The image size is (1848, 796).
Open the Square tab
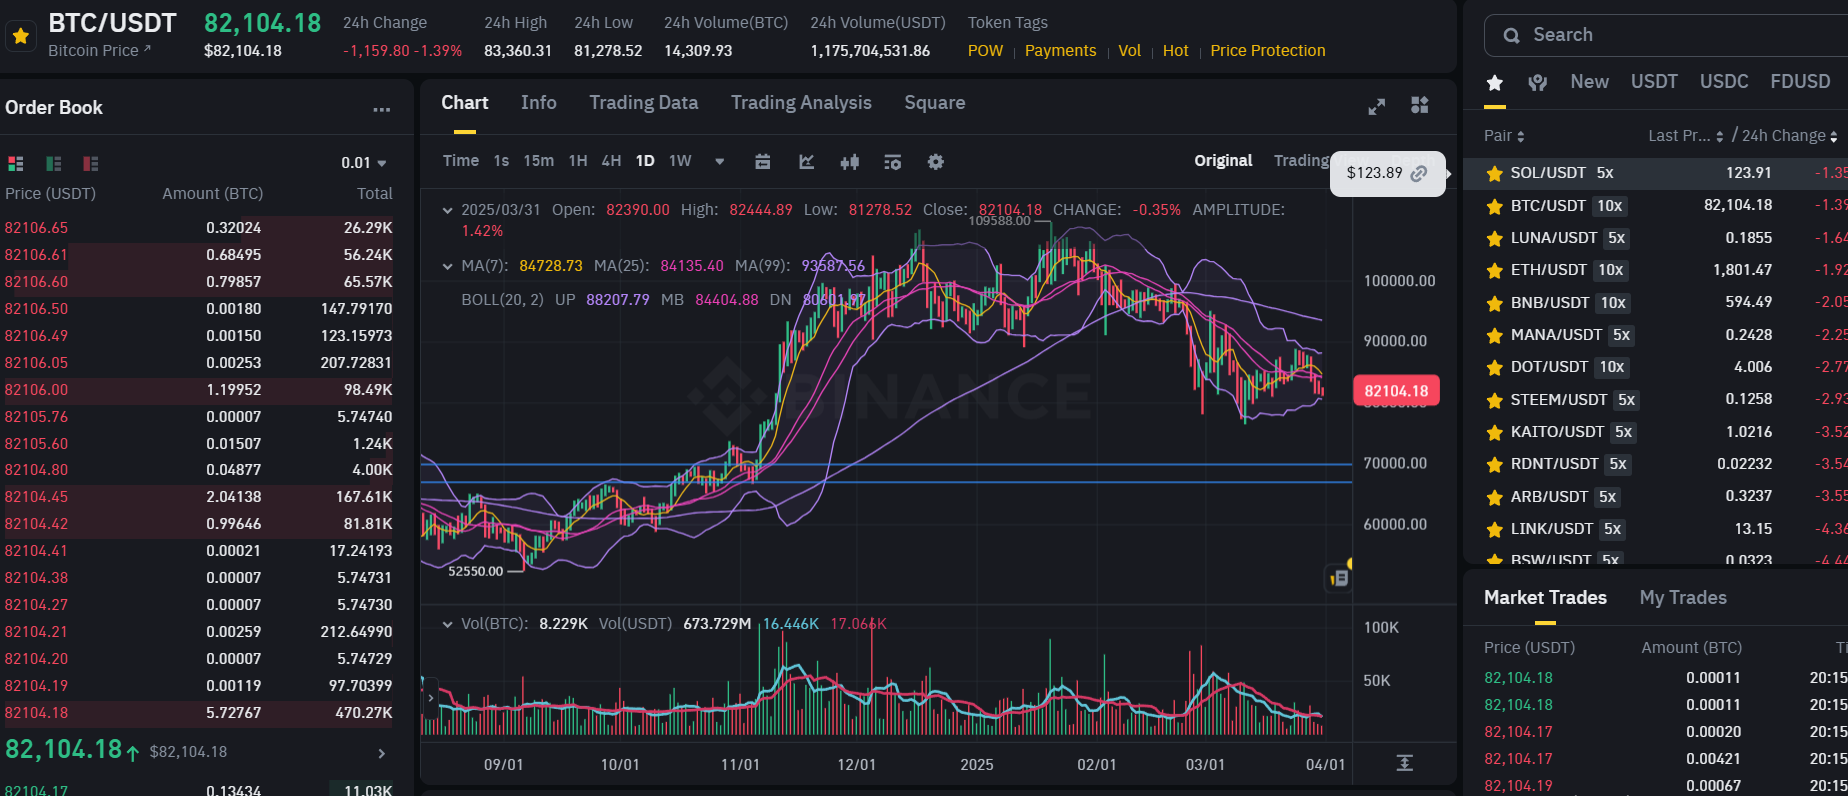935,103
